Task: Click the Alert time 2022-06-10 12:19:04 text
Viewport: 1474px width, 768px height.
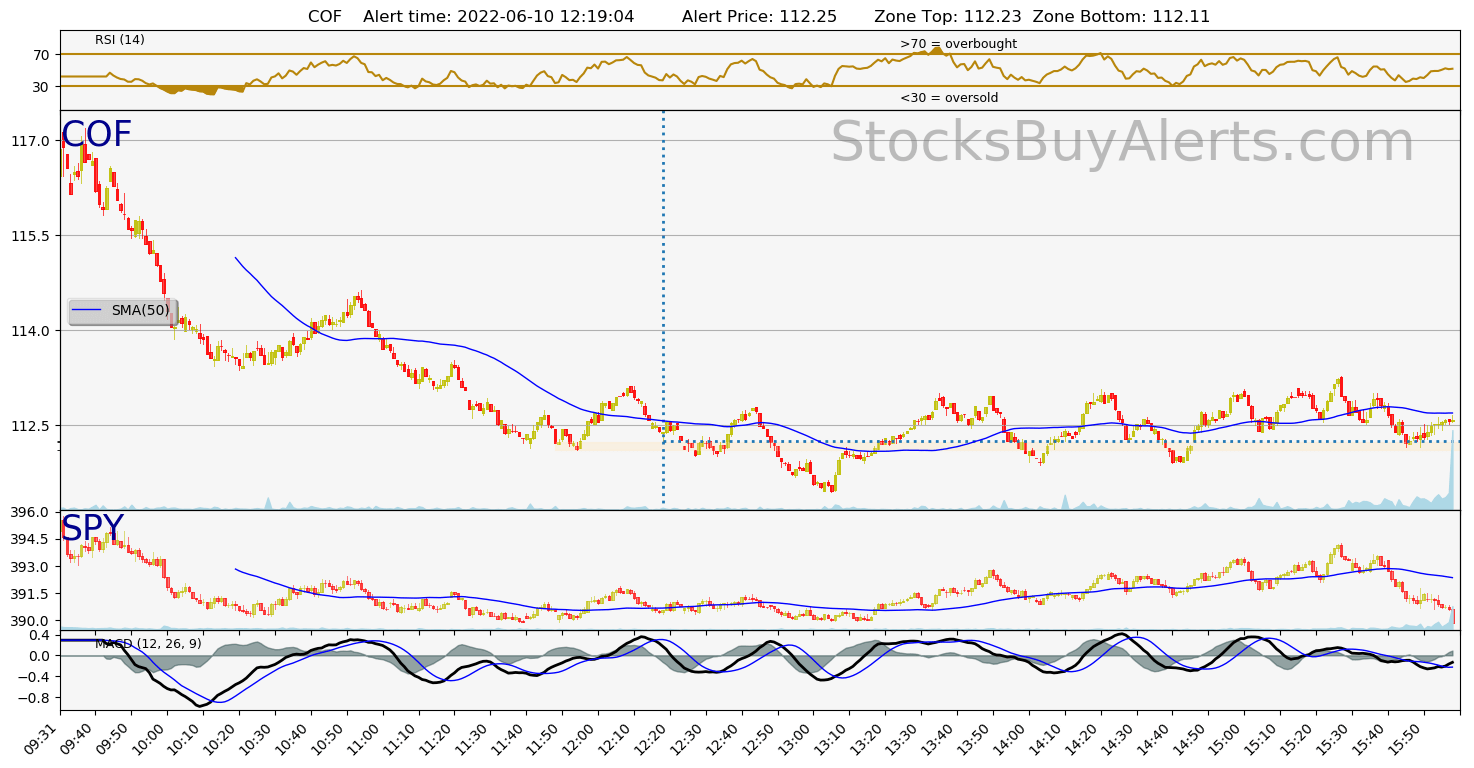Action: pos(498,16)
